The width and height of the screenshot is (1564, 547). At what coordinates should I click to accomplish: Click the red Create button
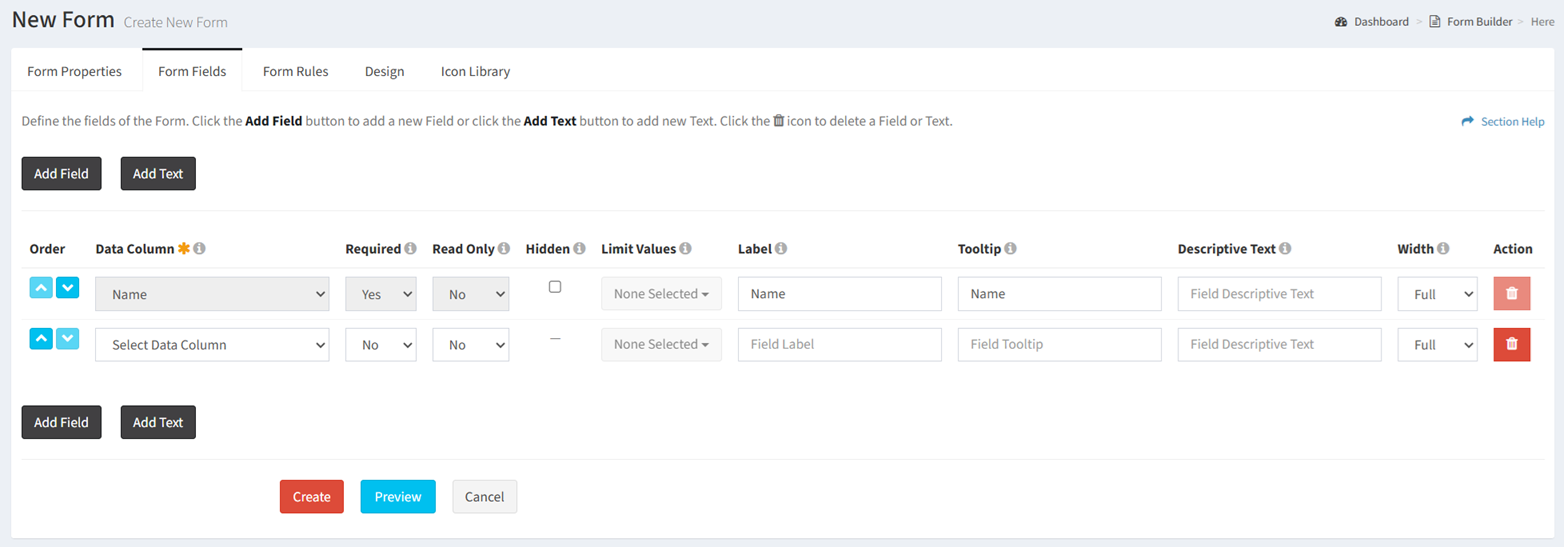pyautogui.click(x=312, y=497)
